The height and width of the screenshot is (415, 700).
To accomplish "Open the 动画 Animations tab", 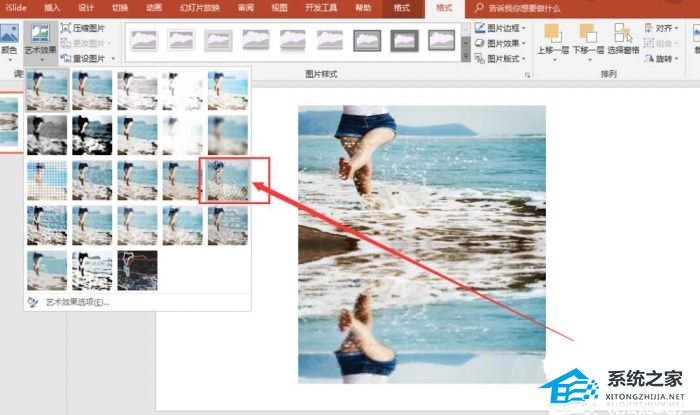I will click(153, 8).
